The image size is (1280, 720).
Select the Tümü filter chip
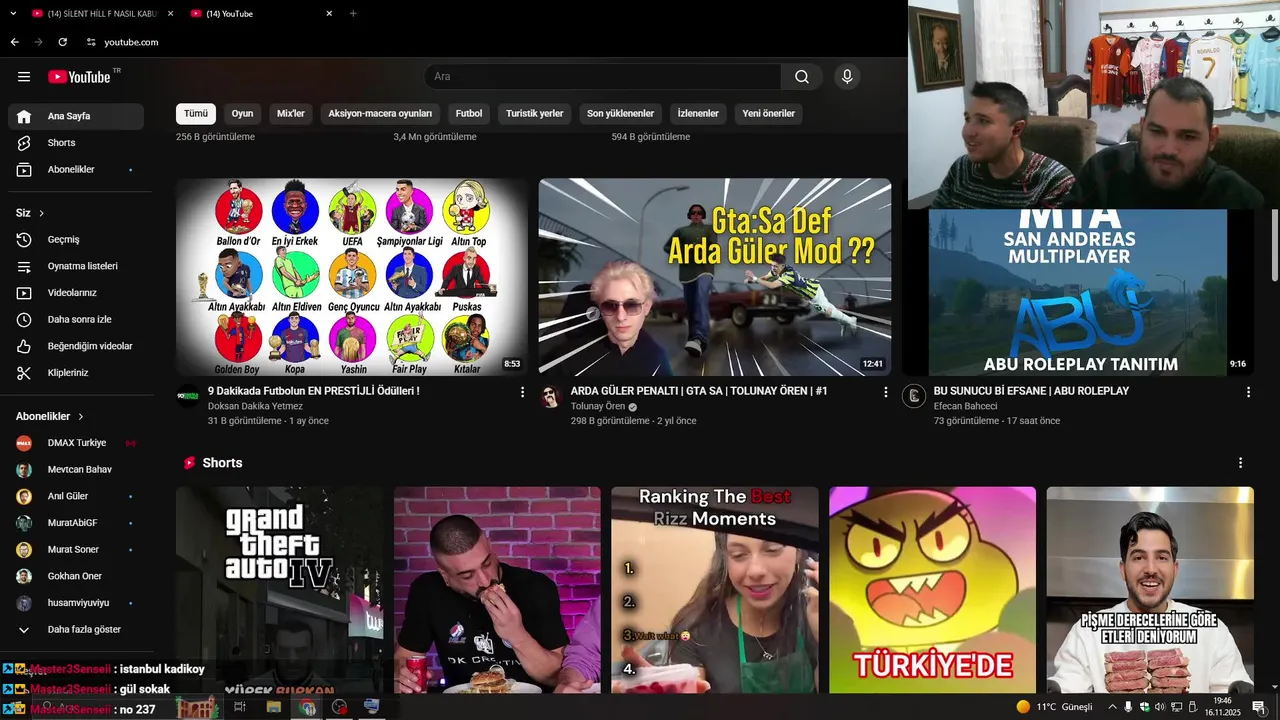click(x=196, y=114)
